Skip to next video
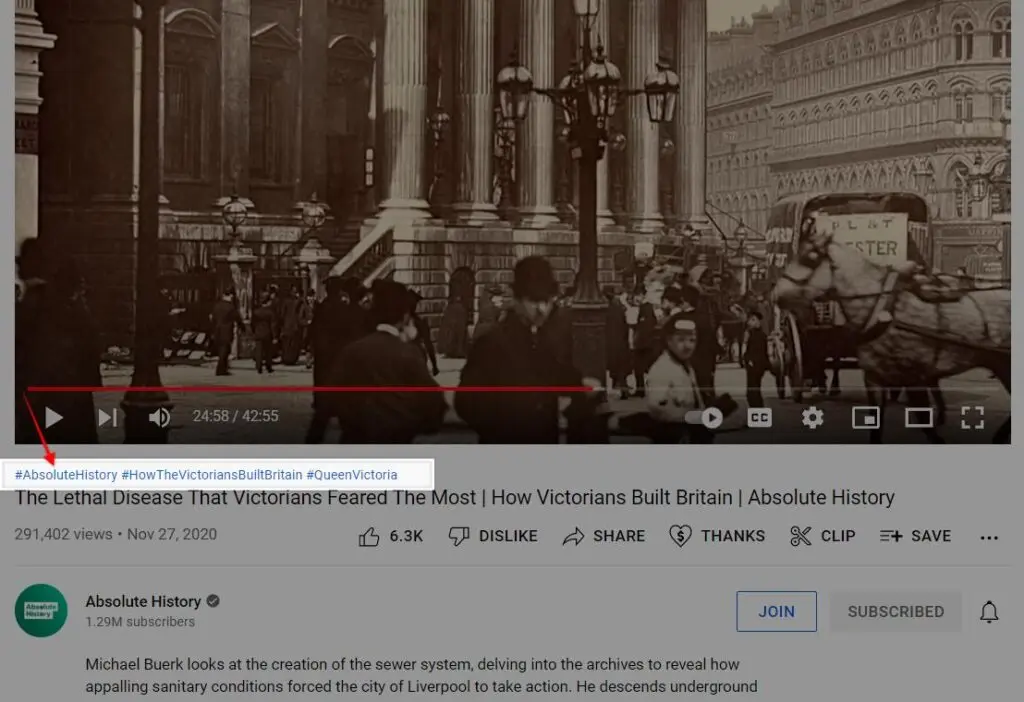This screenshot has width=1024, height=702. tap(107, 417)
